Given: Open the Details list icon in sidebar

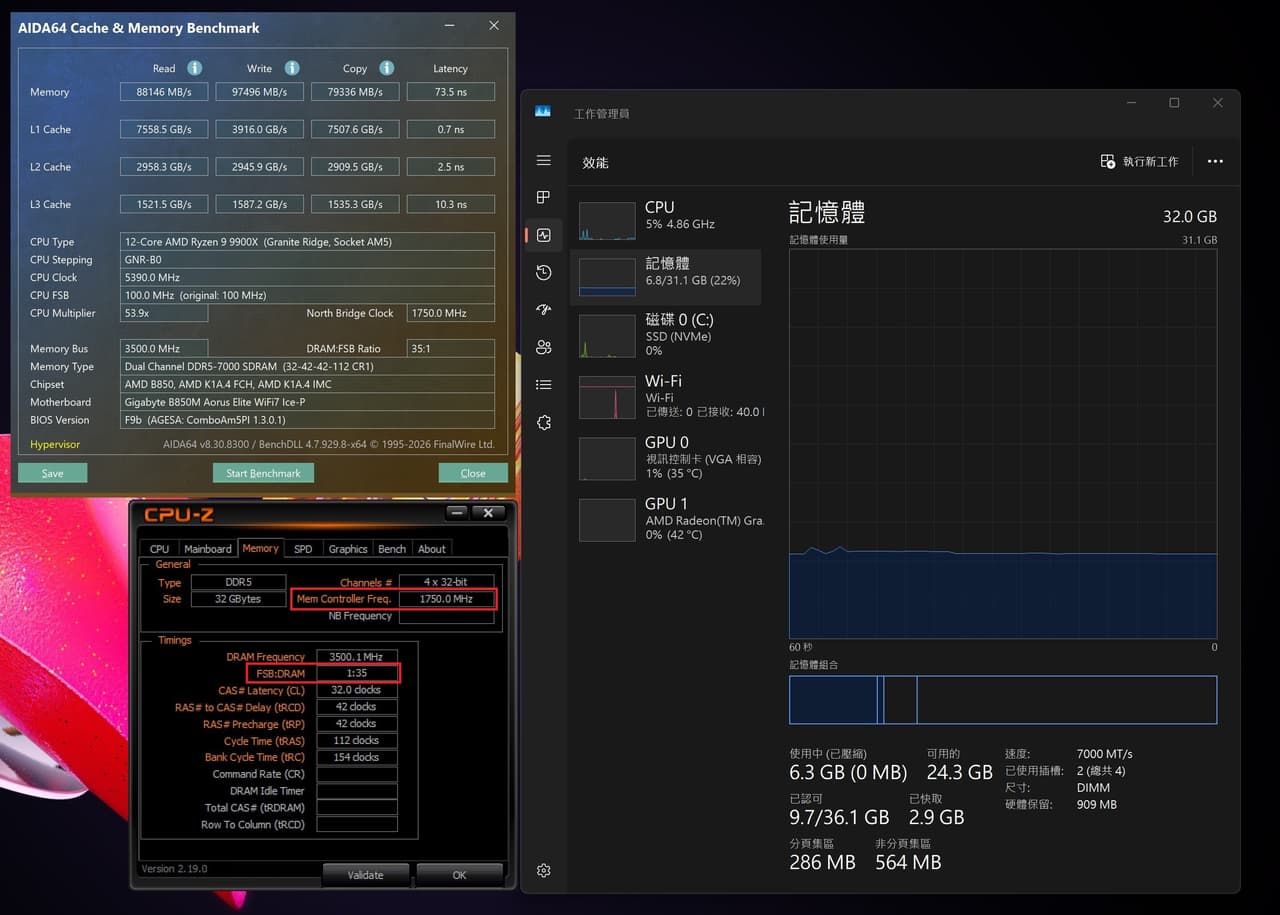Looking at the screenshot, I should tap(543, 385).
